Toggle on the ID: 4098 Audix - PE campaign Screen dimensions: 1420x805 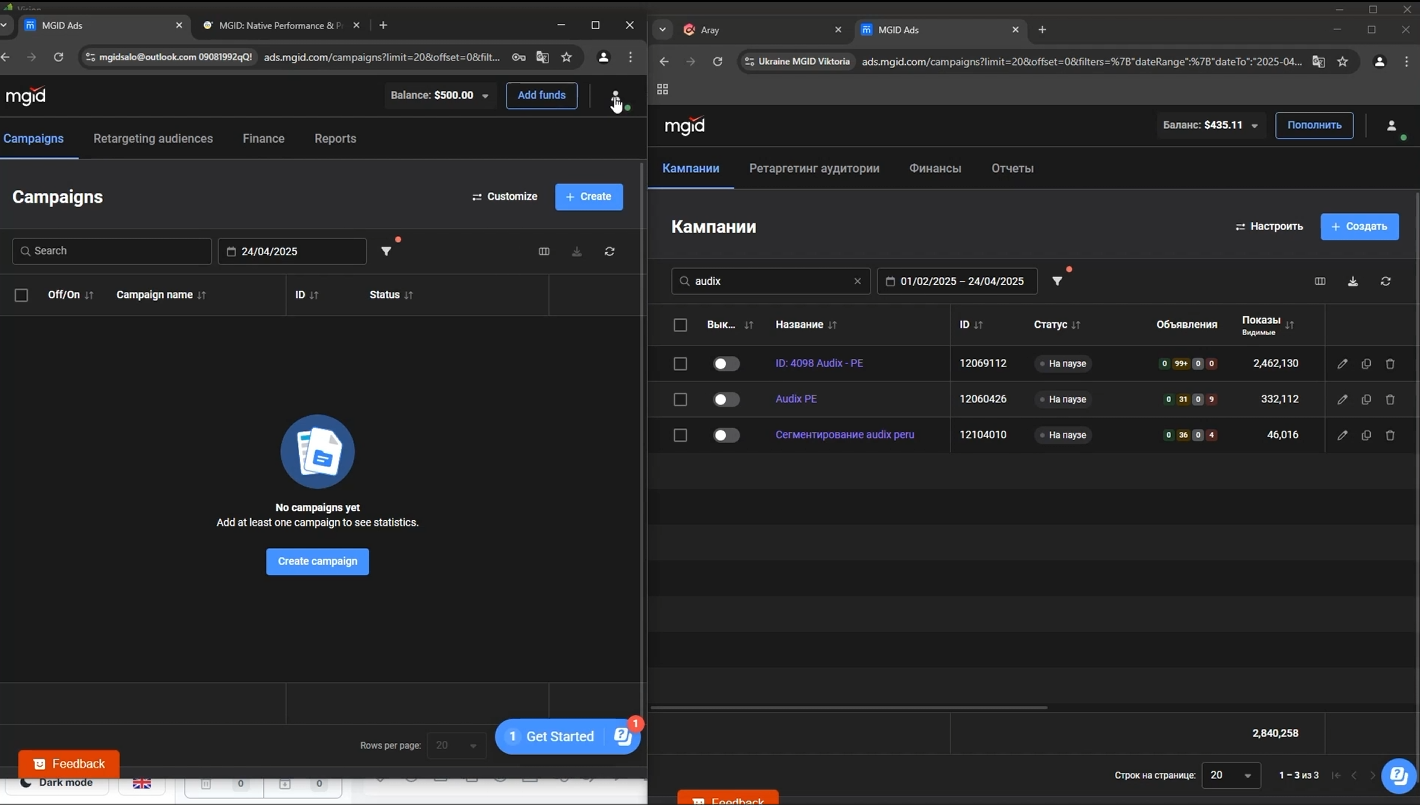tap(726, 364)
